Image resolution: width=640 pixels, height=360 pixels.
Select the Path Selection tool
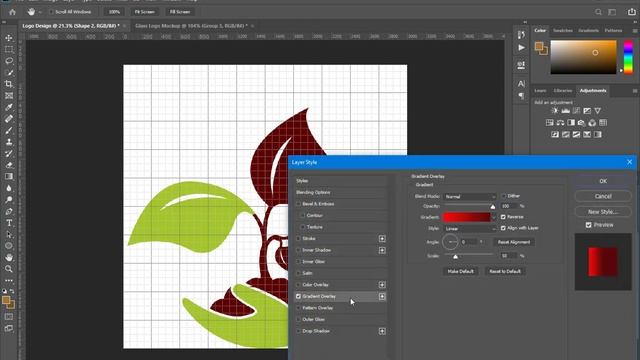pyautogui.click(x=9, y=234)
